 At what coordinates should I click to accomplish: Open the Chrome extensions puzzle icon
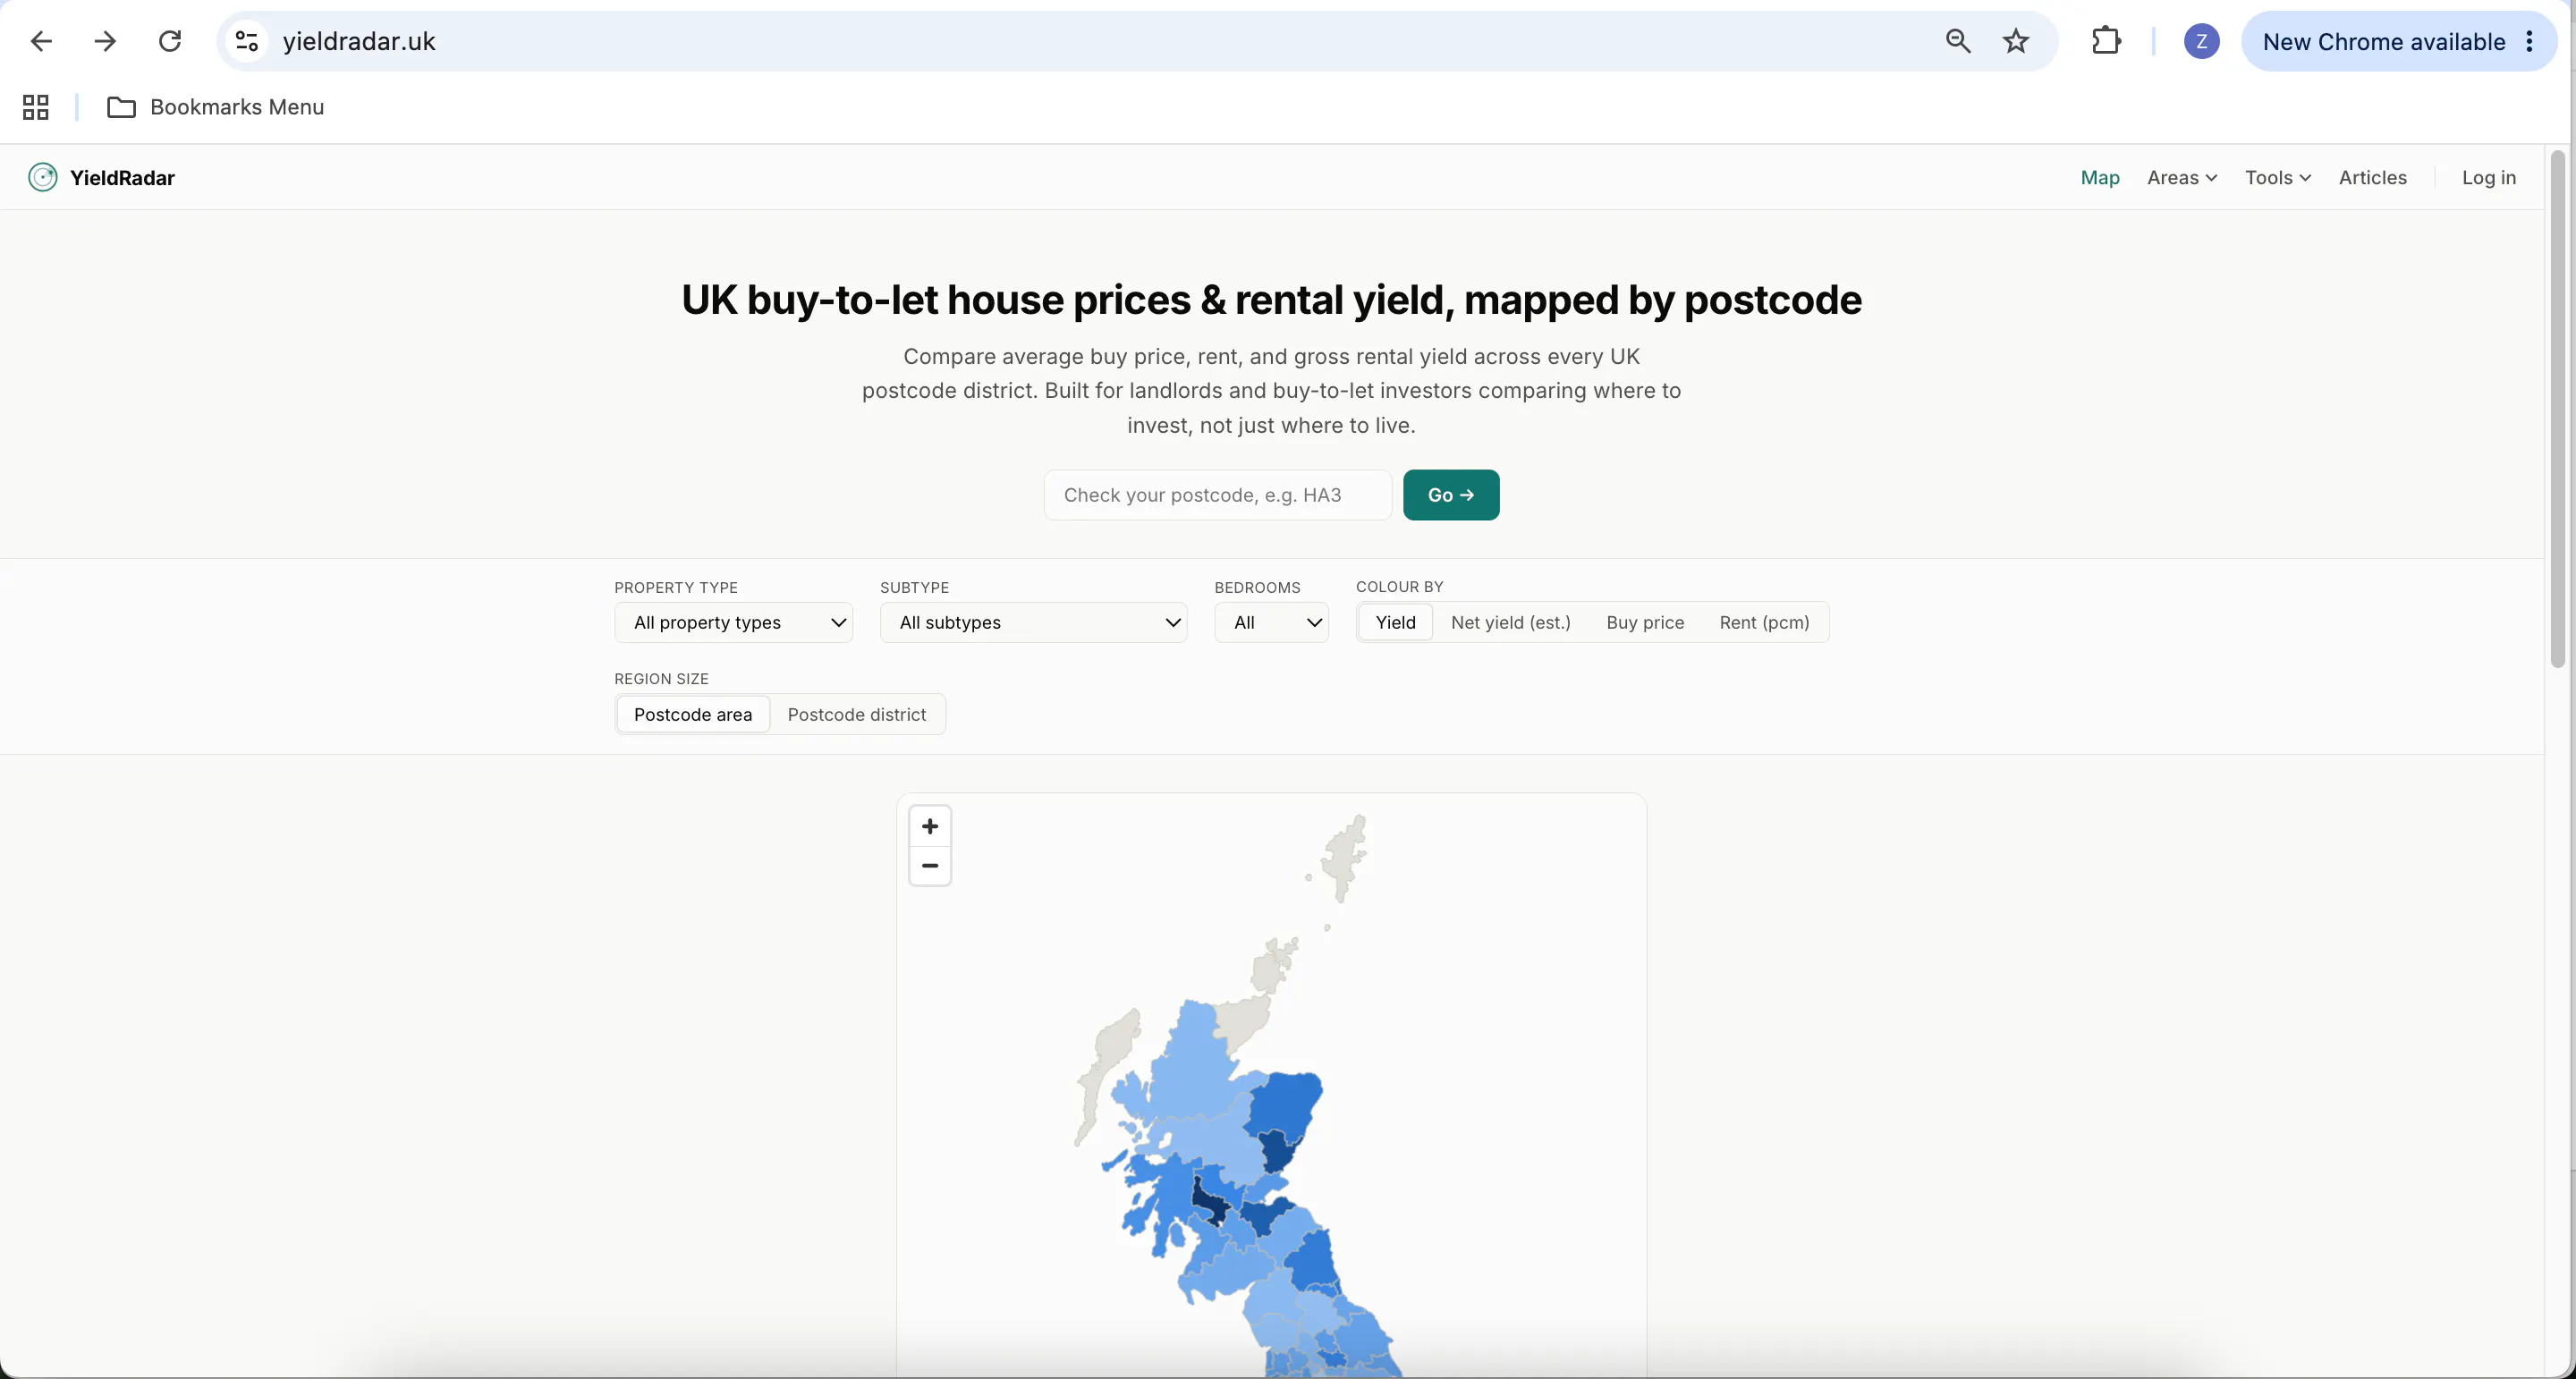point(2106,41)
